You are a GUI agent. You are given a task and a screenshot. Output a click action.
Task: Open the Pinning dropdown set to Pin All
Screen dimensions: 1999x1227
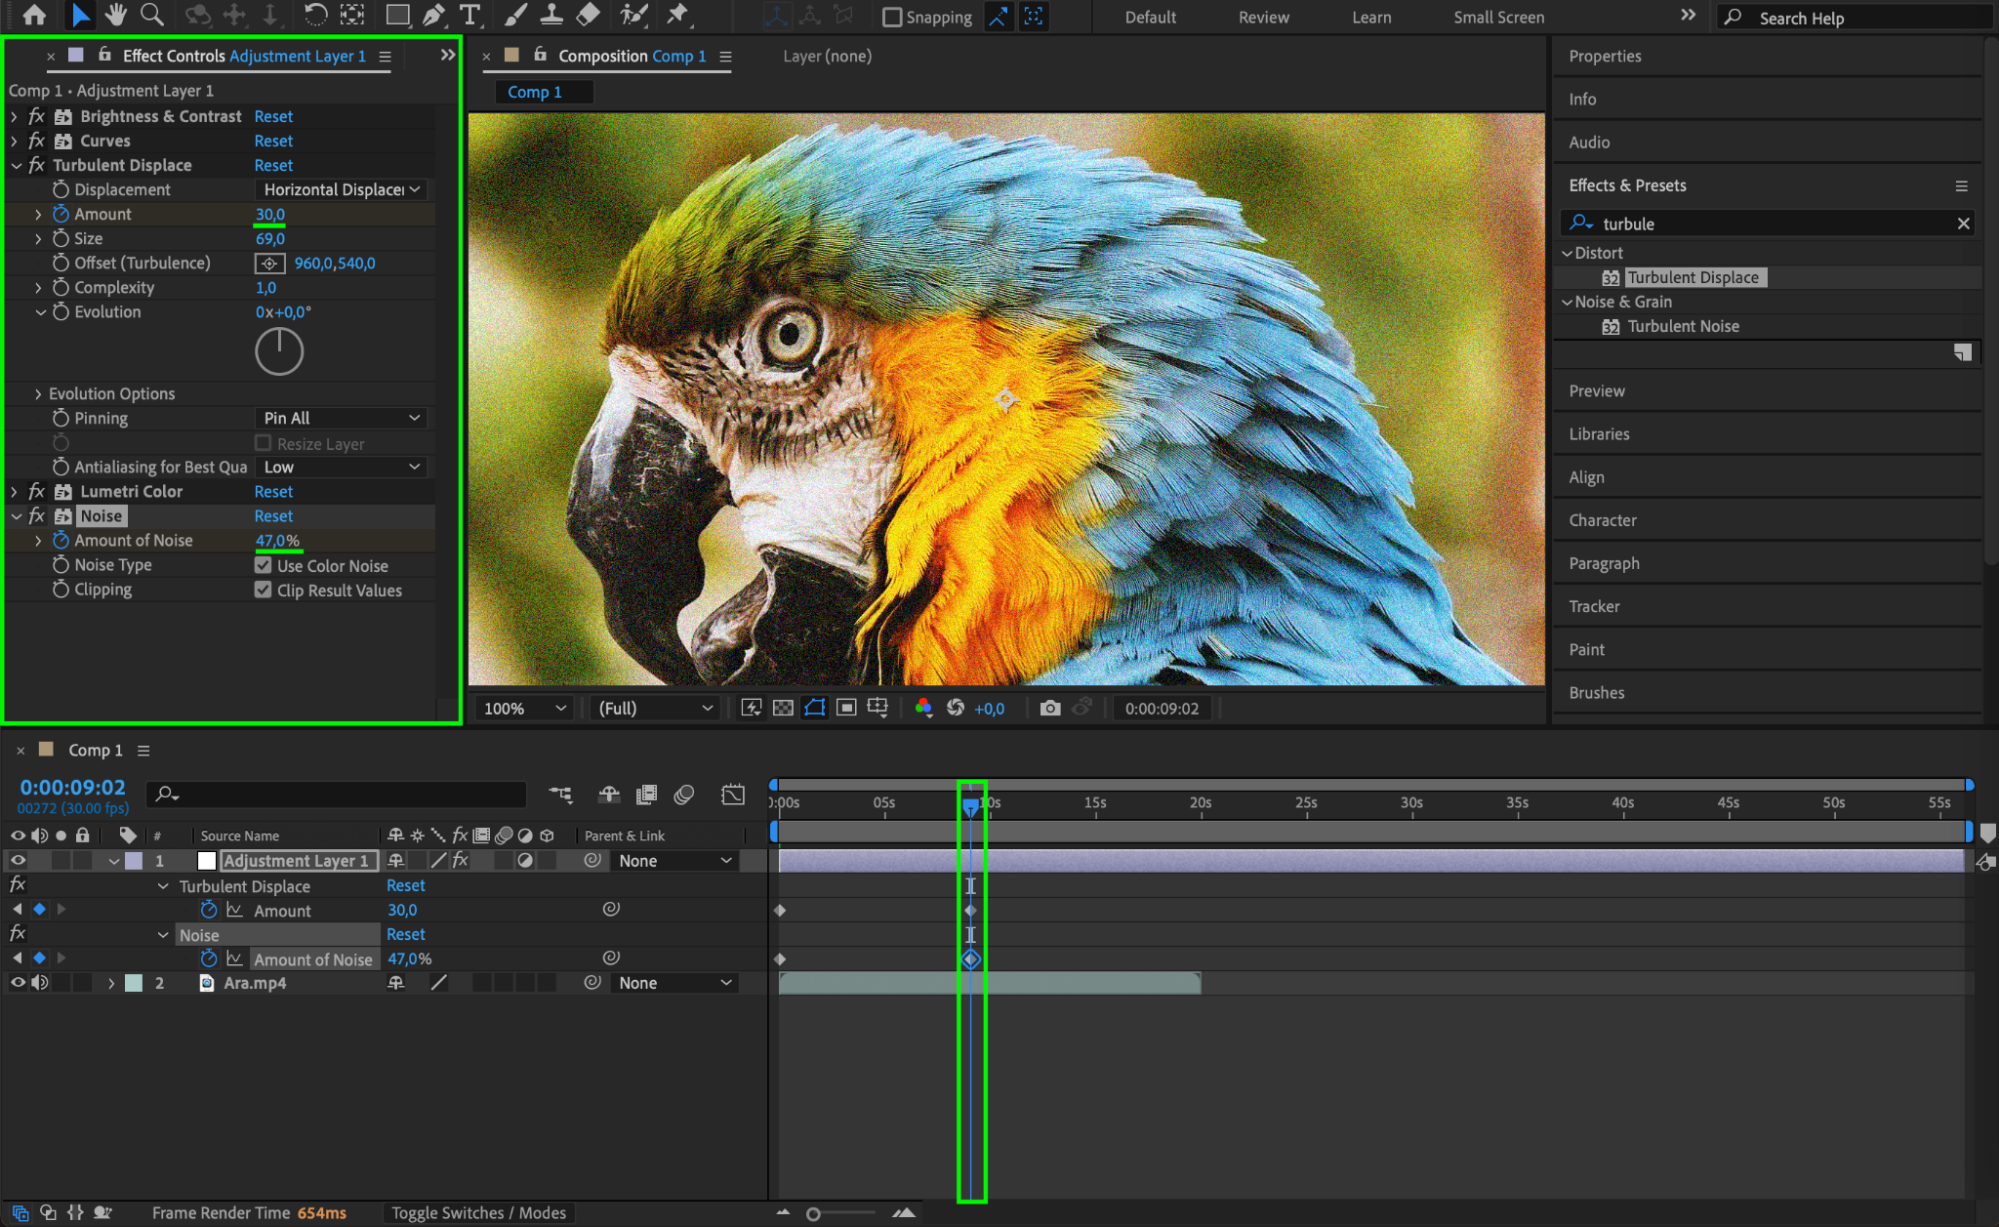point(342,418)
